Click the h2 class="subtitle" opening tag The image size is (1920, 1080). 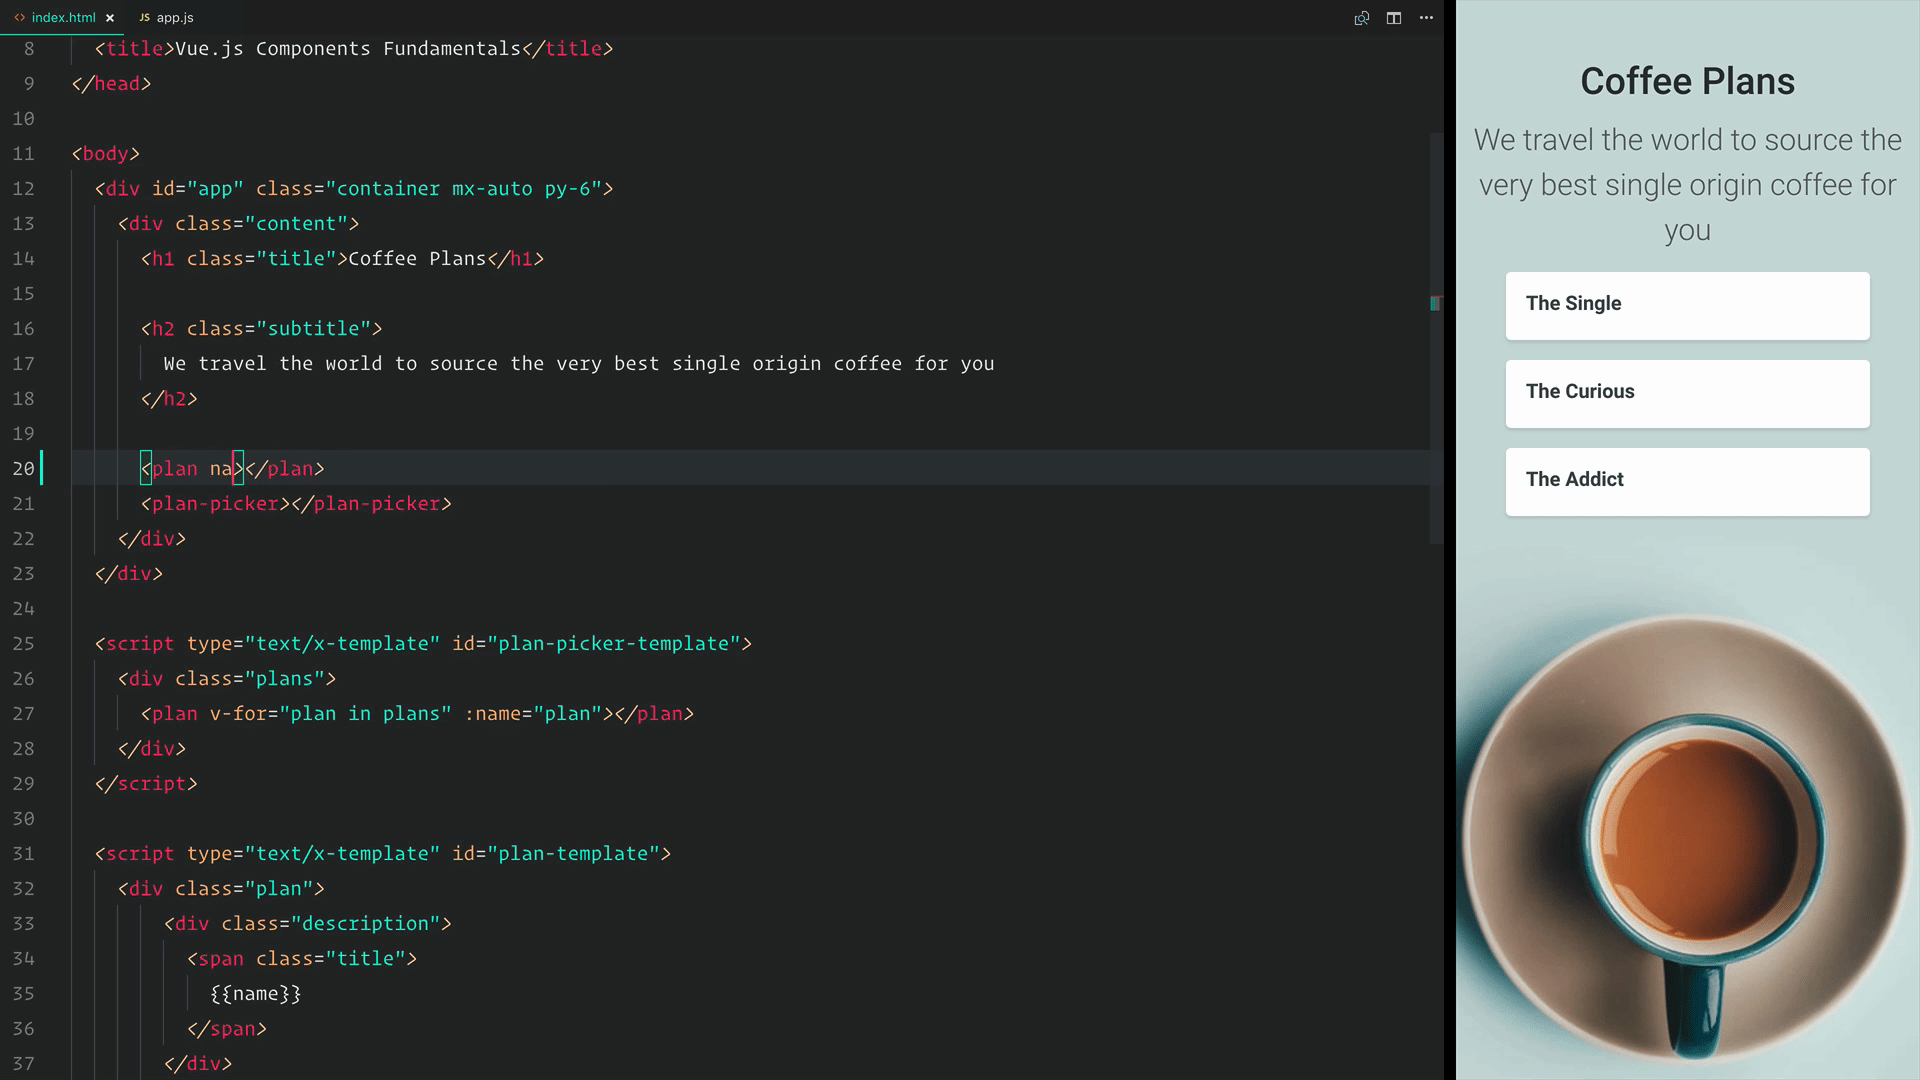(261, 328)
